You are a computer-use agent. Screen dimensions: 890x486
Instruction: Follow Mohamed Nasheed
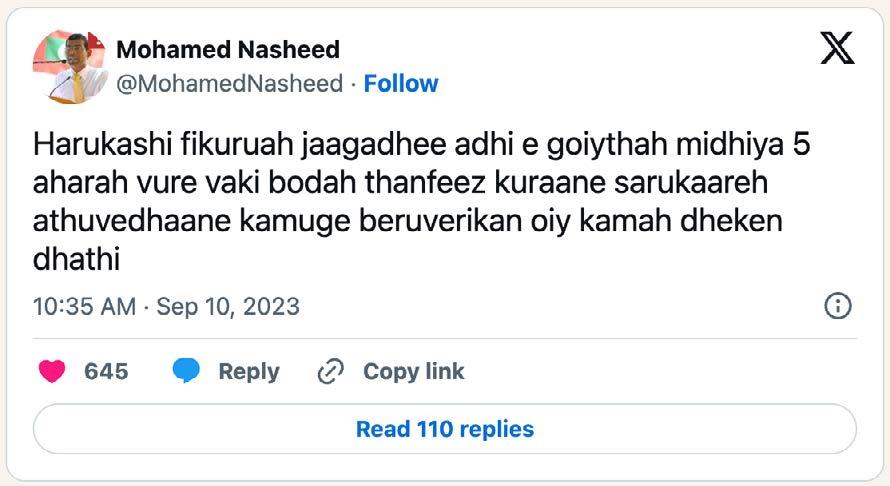click(401, 84)
